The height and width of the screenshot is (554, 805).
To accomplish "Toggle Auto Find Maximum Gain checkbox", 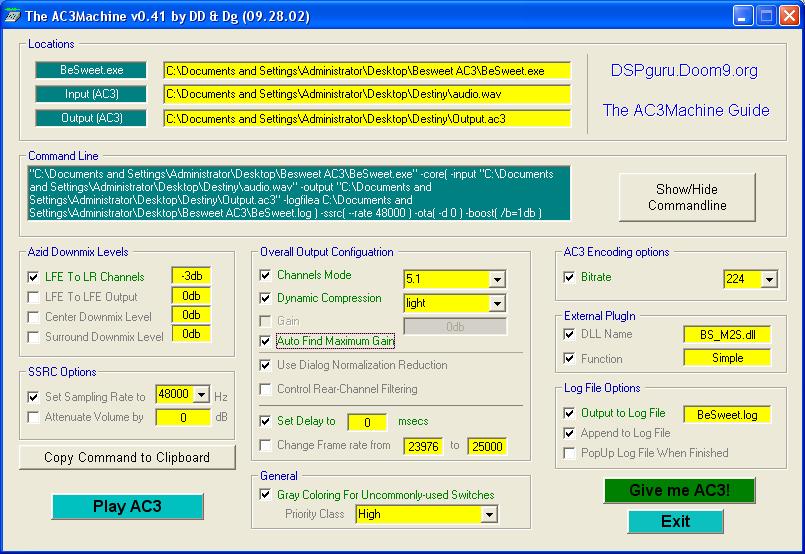I will pos(265,341).
